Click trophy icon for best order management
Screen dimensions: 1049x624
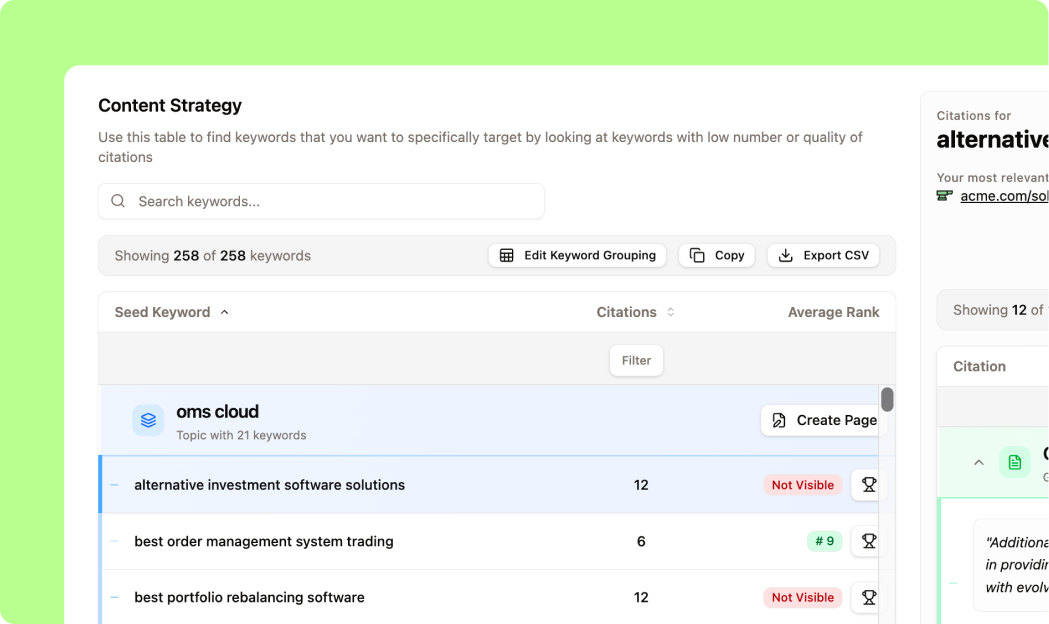[868, 541]
